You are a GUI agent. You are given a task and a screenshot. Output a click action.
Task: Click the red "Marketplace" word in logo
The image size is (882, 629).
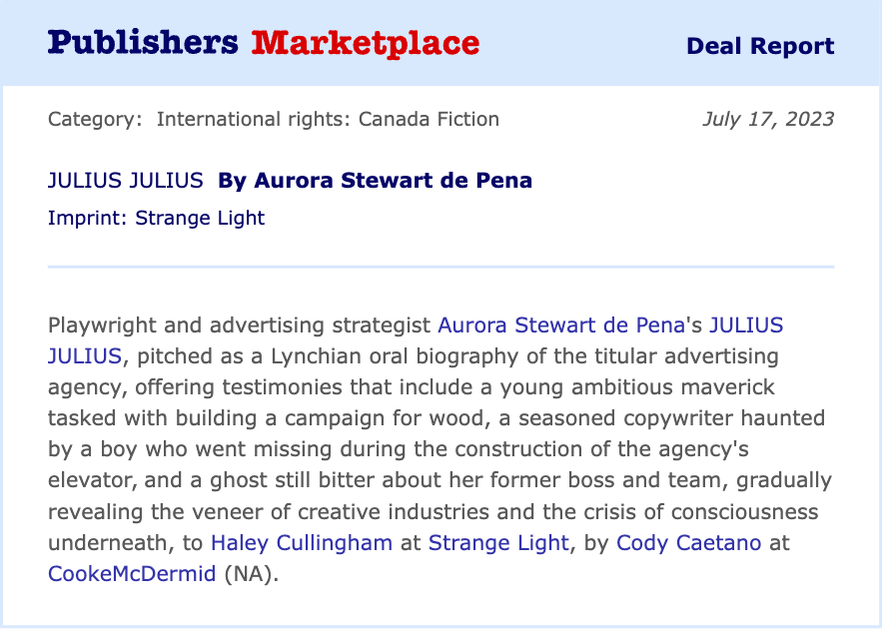click(366, 44)
